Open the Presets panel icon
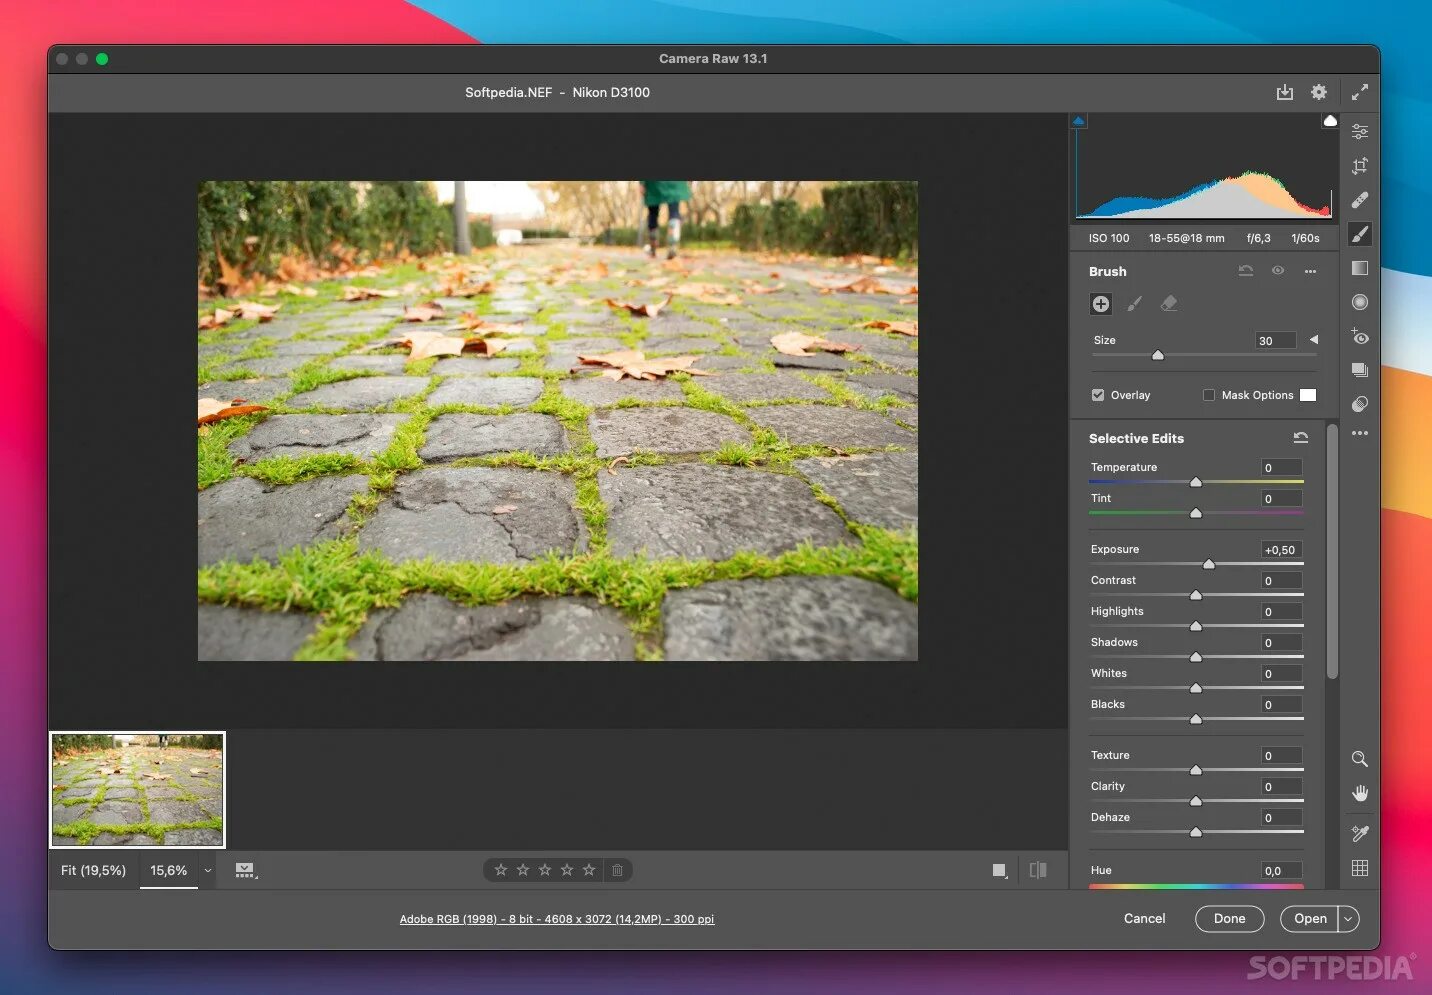Screen dimensions: 1432x995 1360,404
